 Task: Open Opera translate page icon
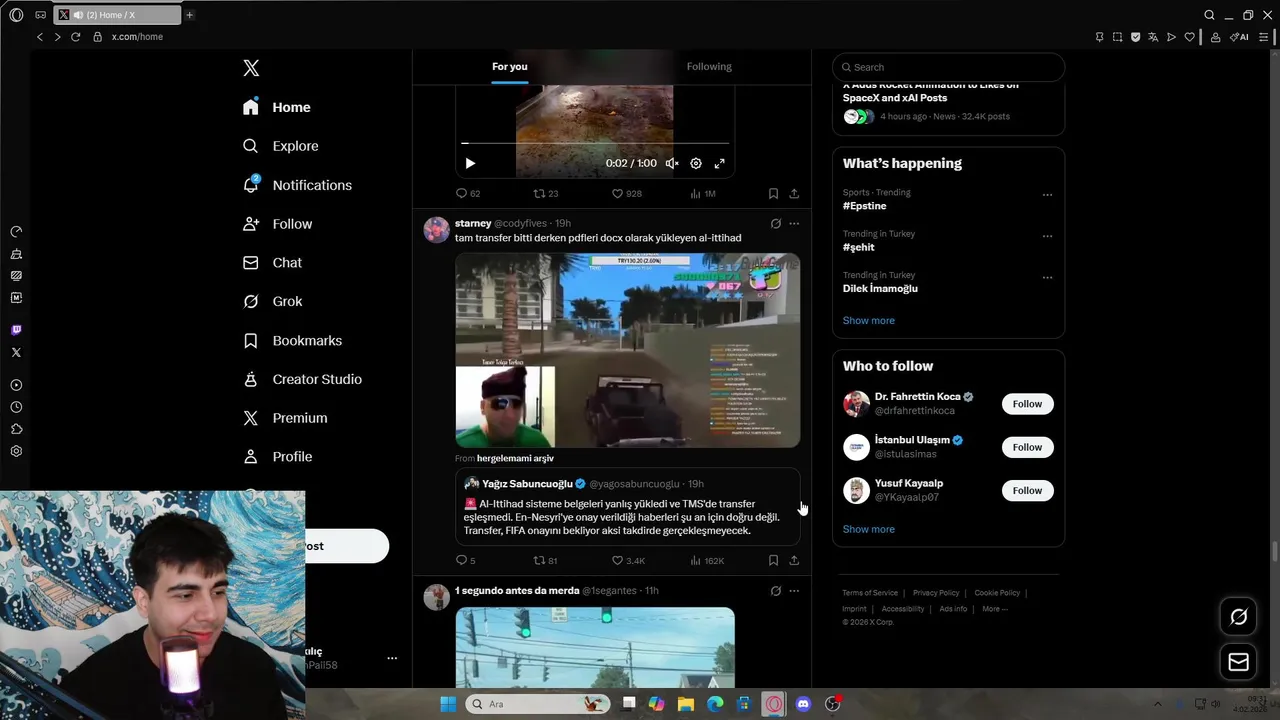[1153, 37]
